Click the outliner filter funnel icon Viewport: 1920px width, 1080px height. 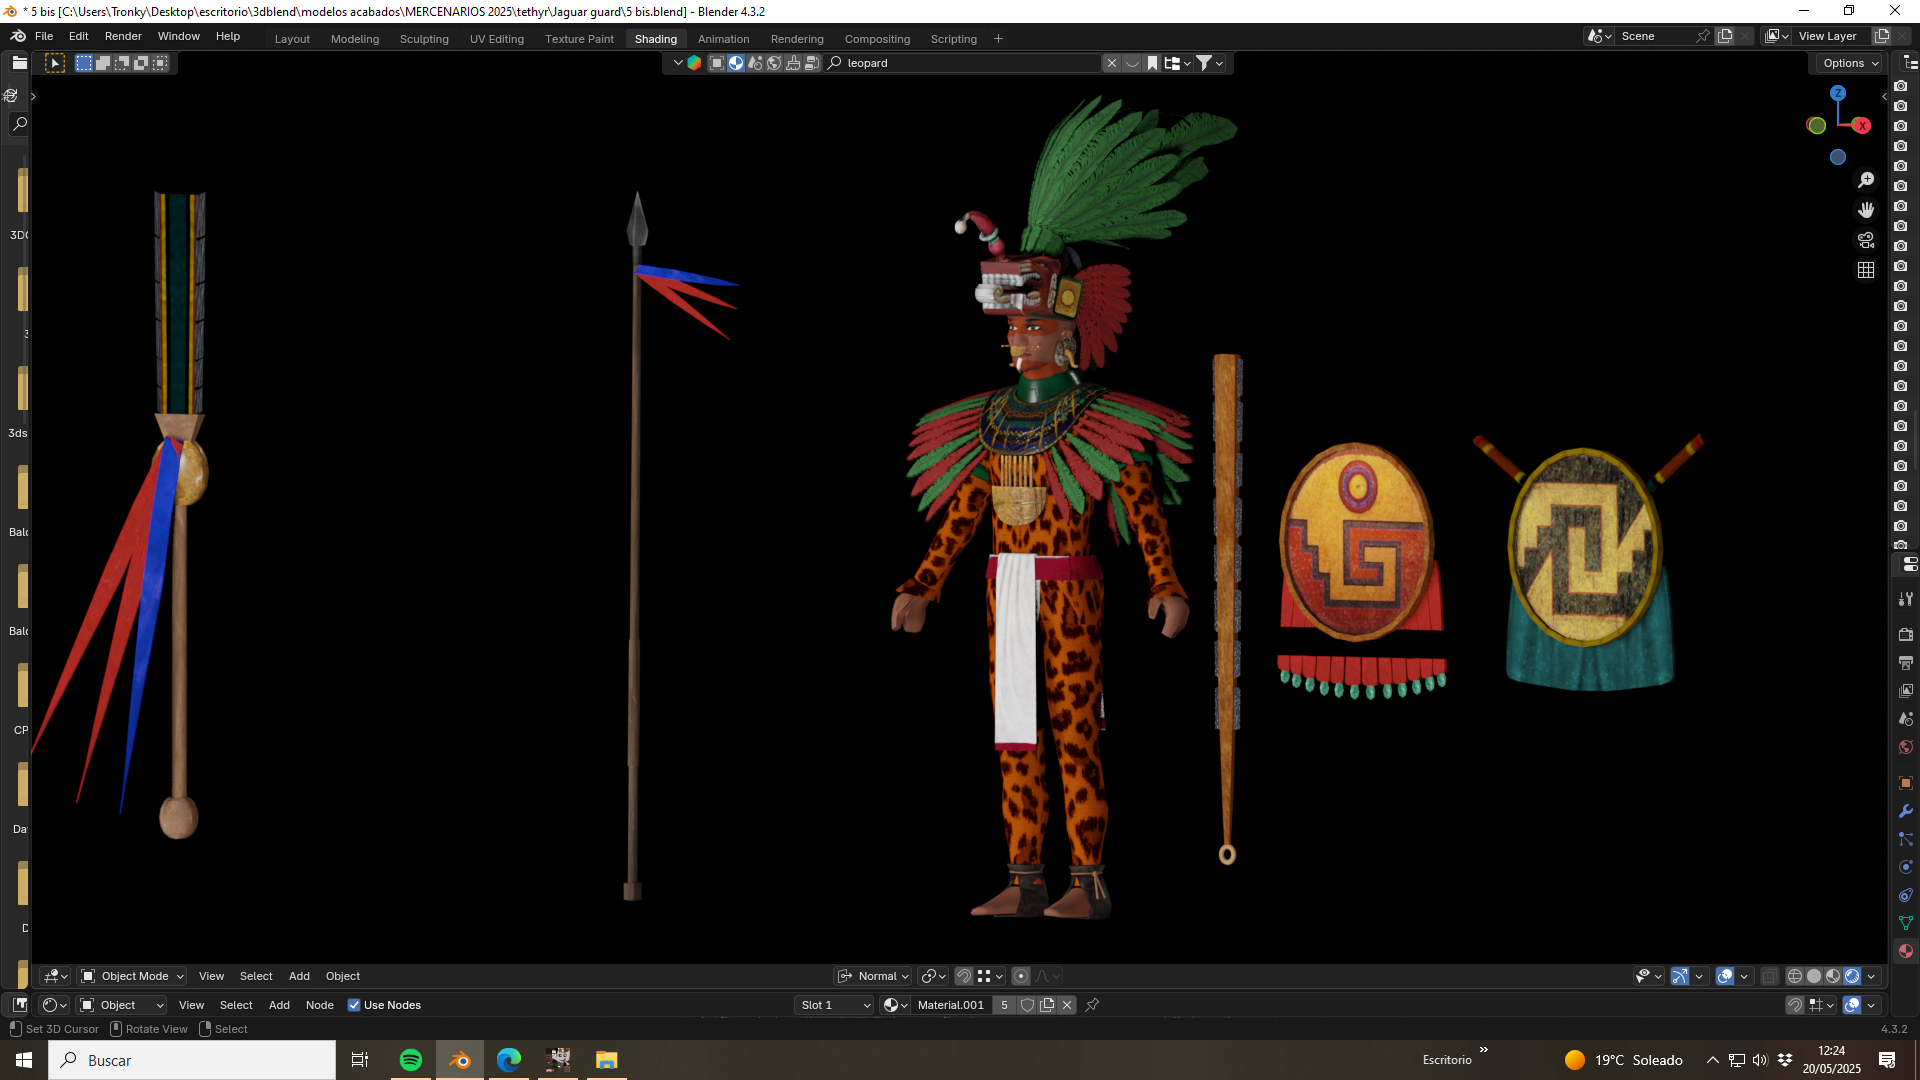coord(1204,63)
